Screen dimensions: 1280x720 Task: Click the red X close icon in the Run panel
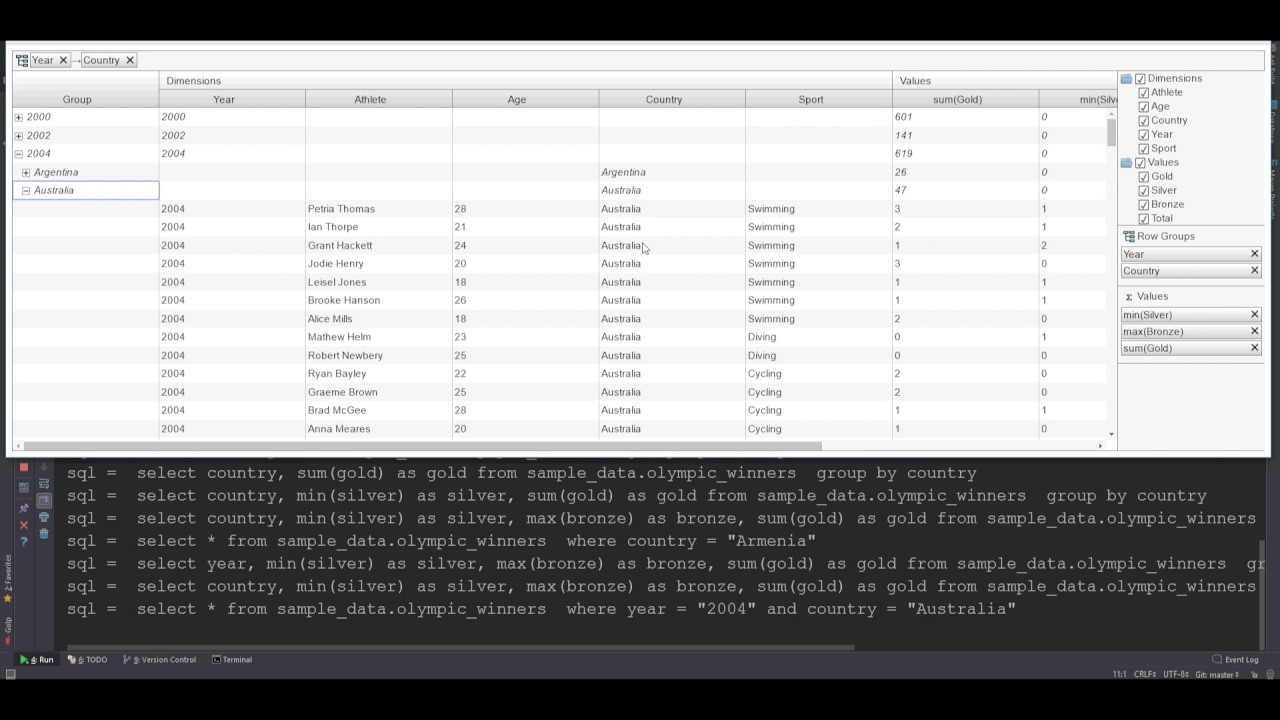coord(24,525)
